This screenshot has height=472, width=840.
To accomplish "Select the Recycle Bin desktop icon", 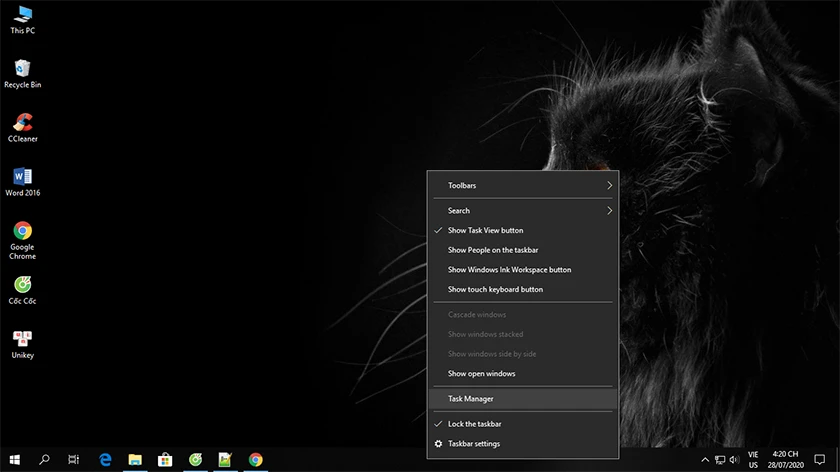I will pos(22,74).
